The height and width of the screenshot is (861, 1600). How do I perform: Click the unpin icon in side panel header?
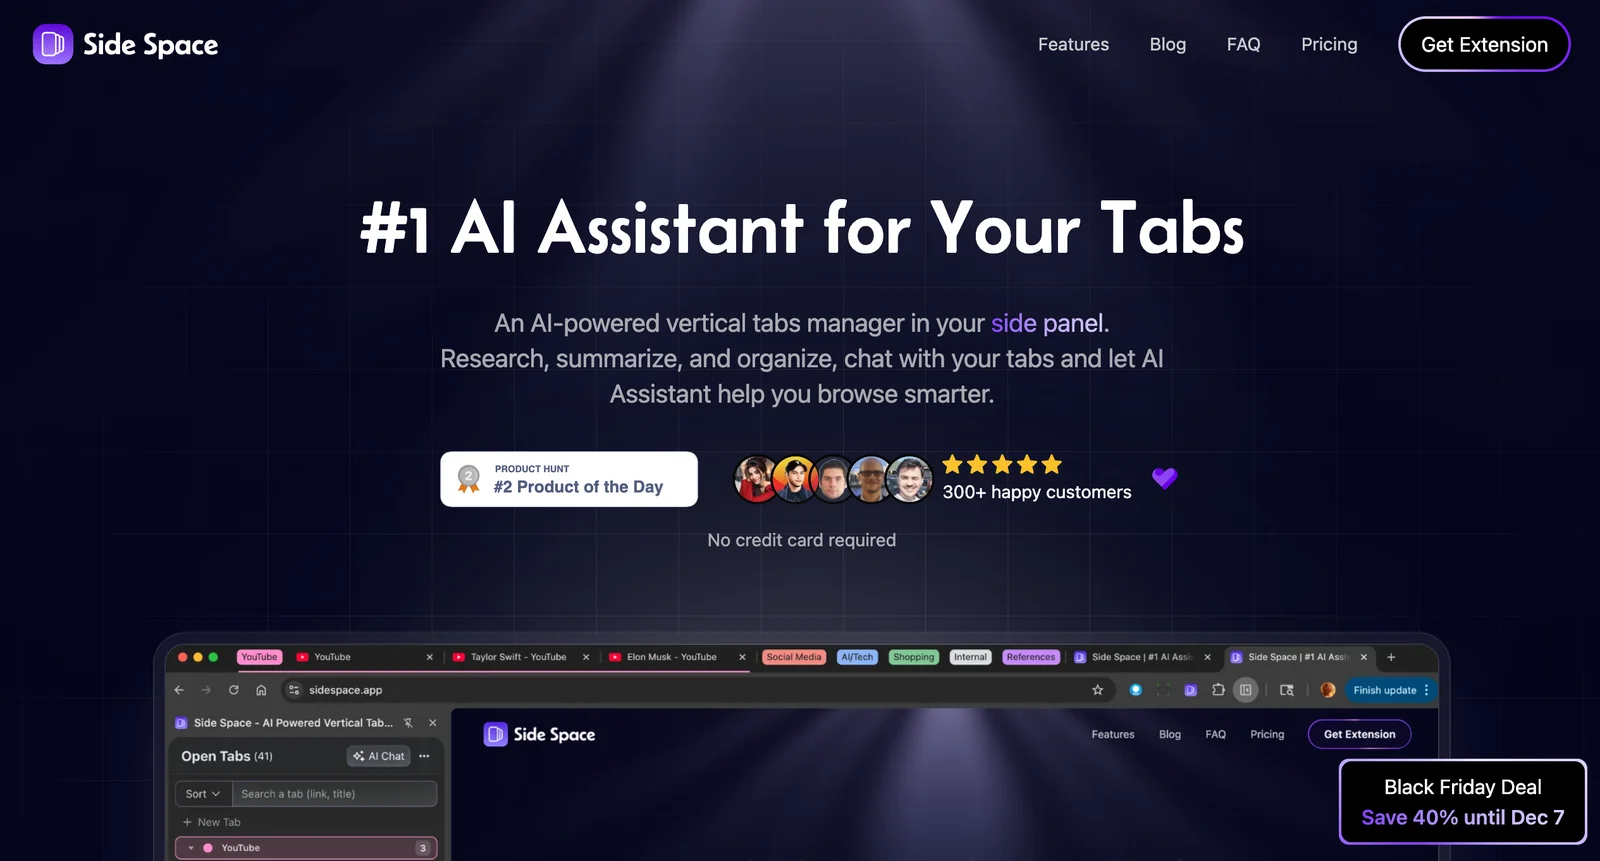click(408, 723)
